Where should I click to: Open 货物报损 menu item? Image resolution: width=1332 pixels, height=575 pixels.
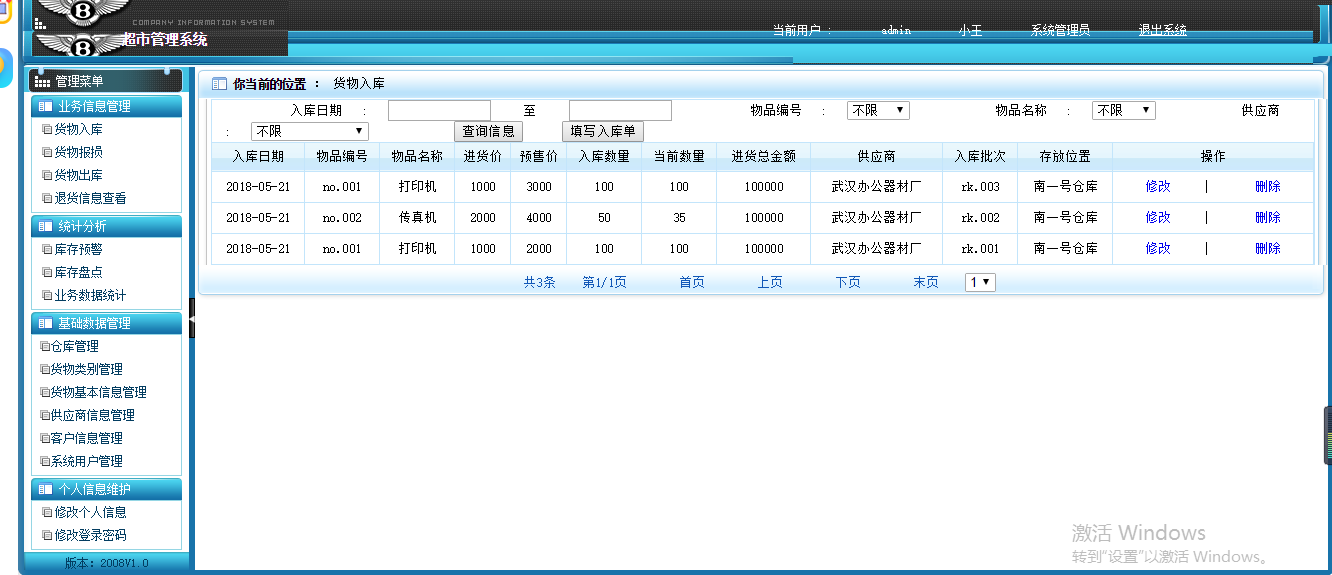coord(78,152)
